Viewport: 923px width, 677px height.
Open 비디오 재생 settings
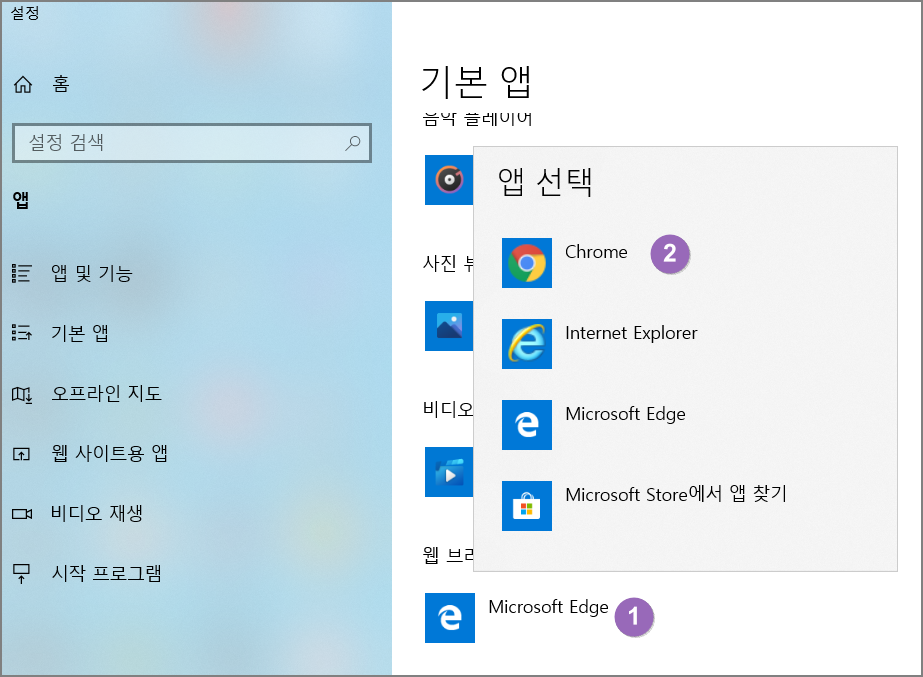pyautogui.click(x=97, y=513)
